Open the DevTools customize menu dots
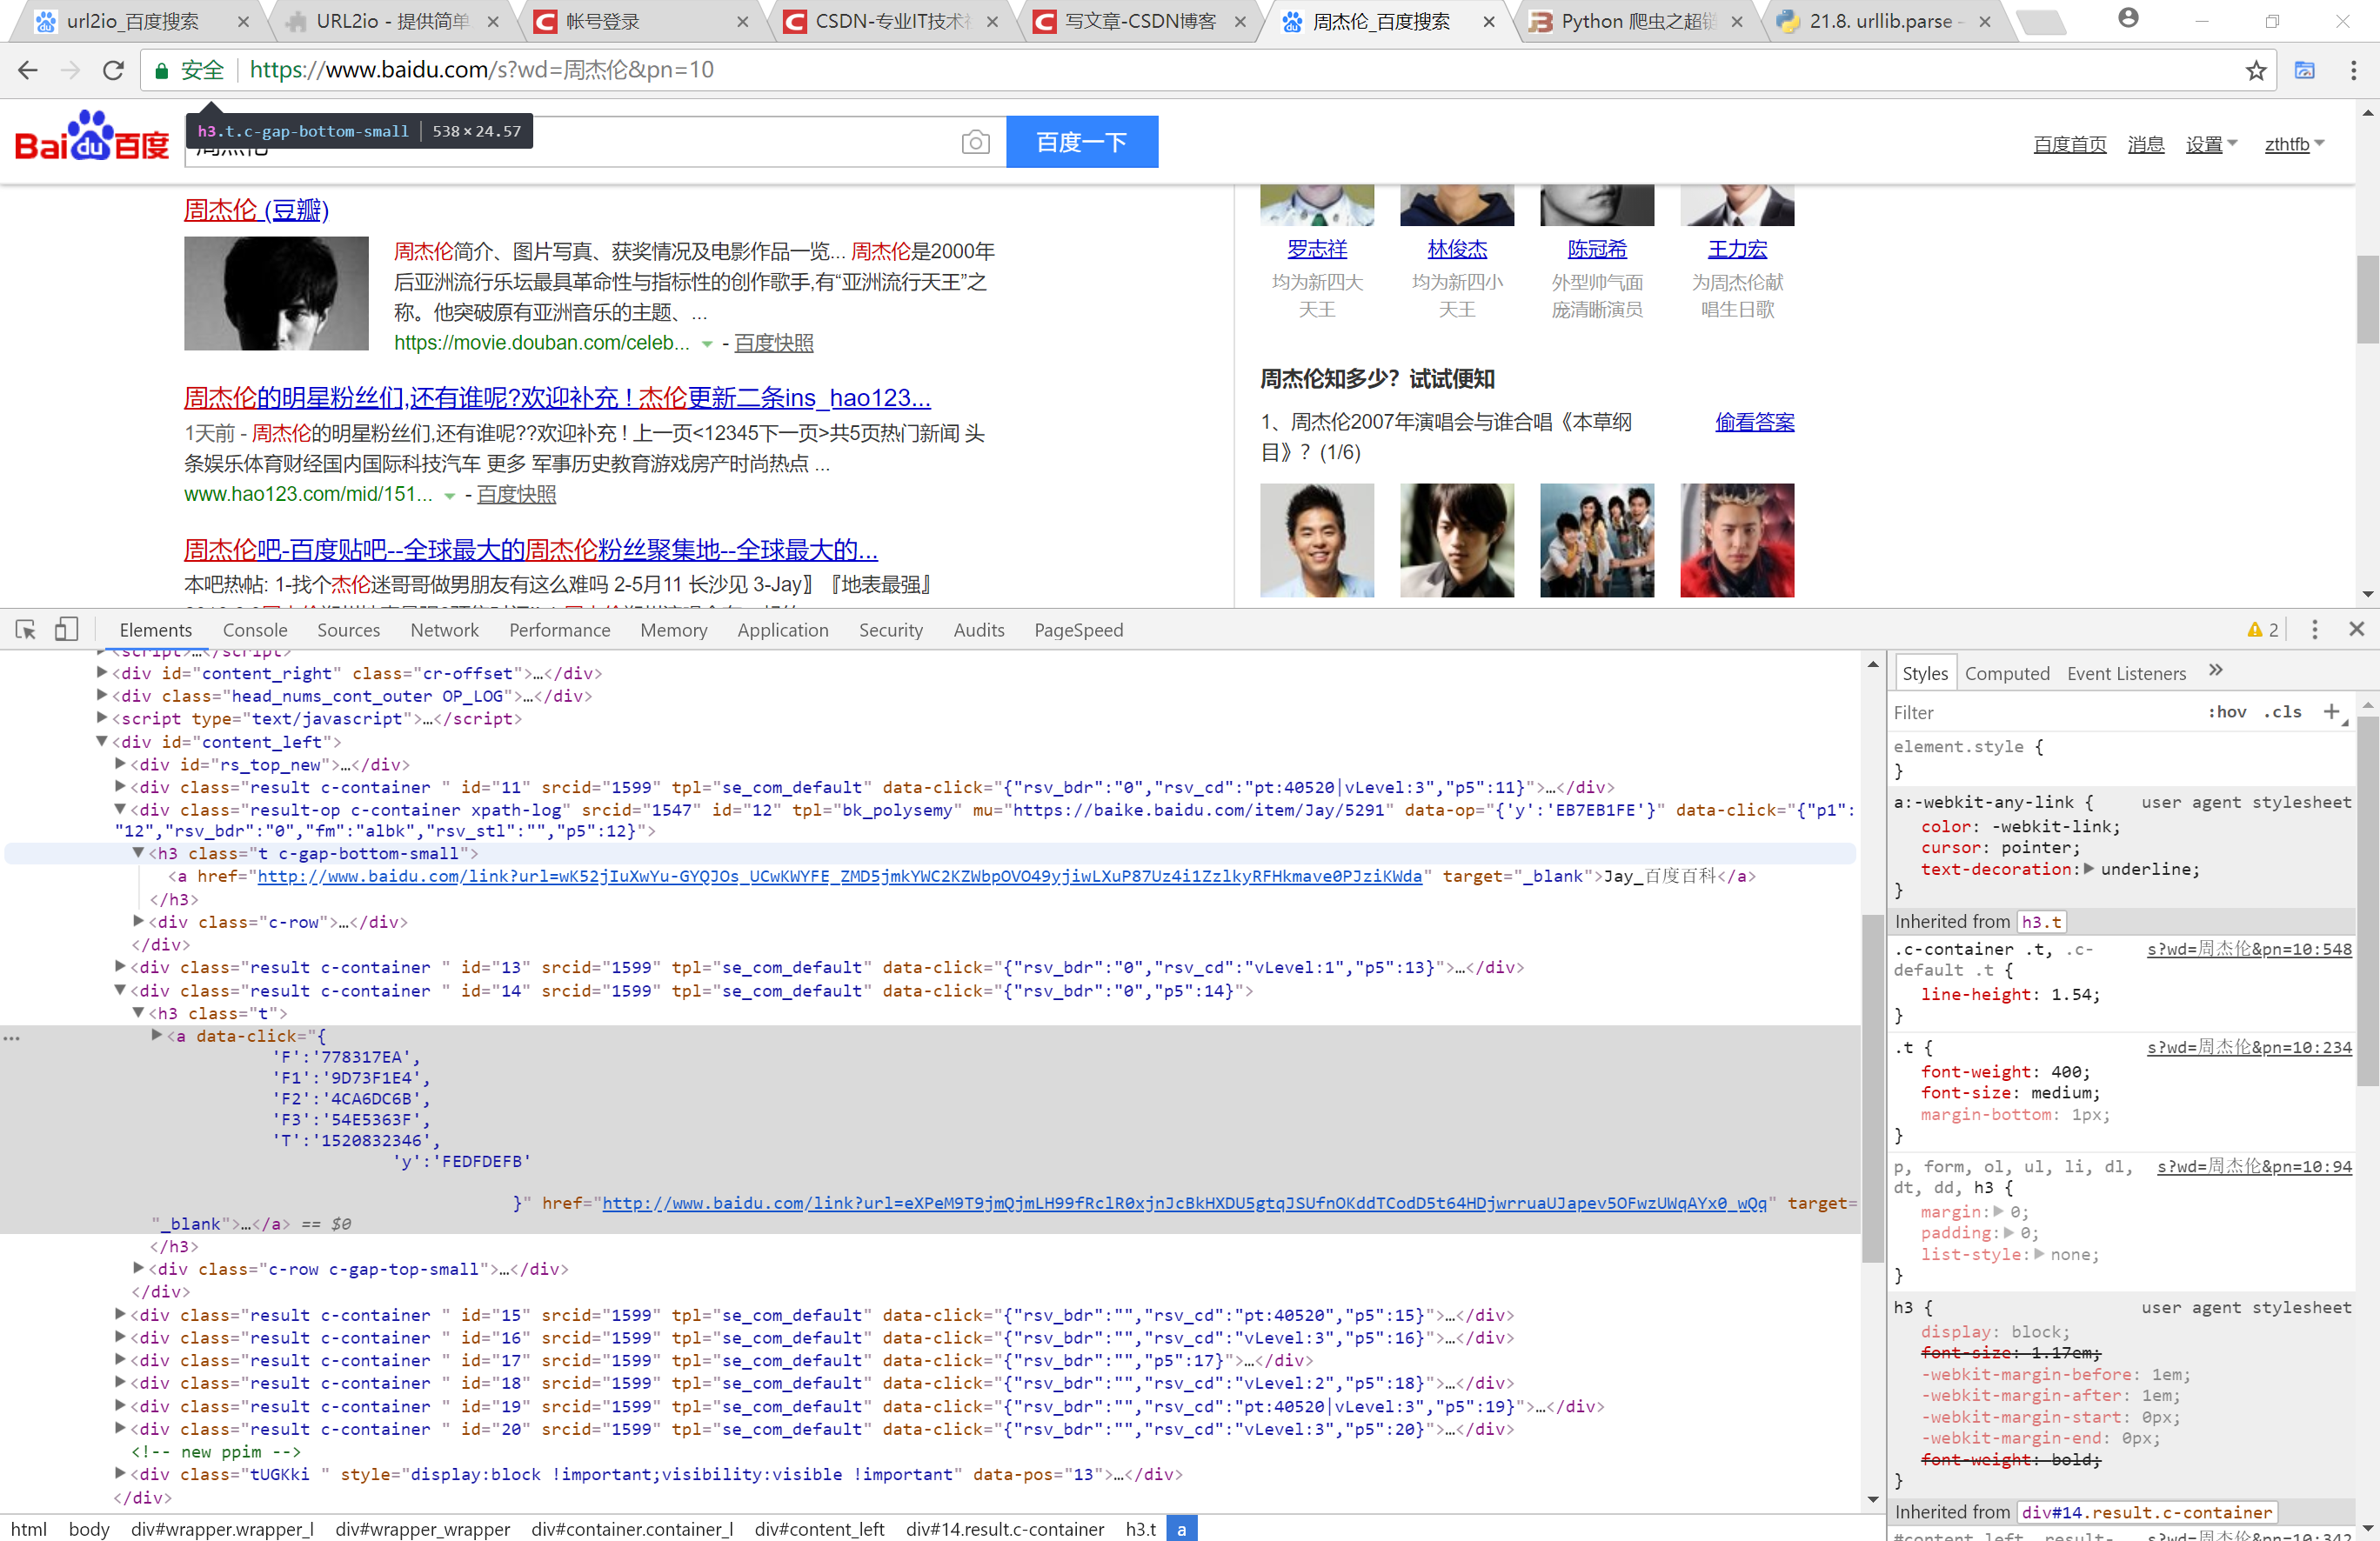Viewport: 2380px width, 1541px height. 2315,630
